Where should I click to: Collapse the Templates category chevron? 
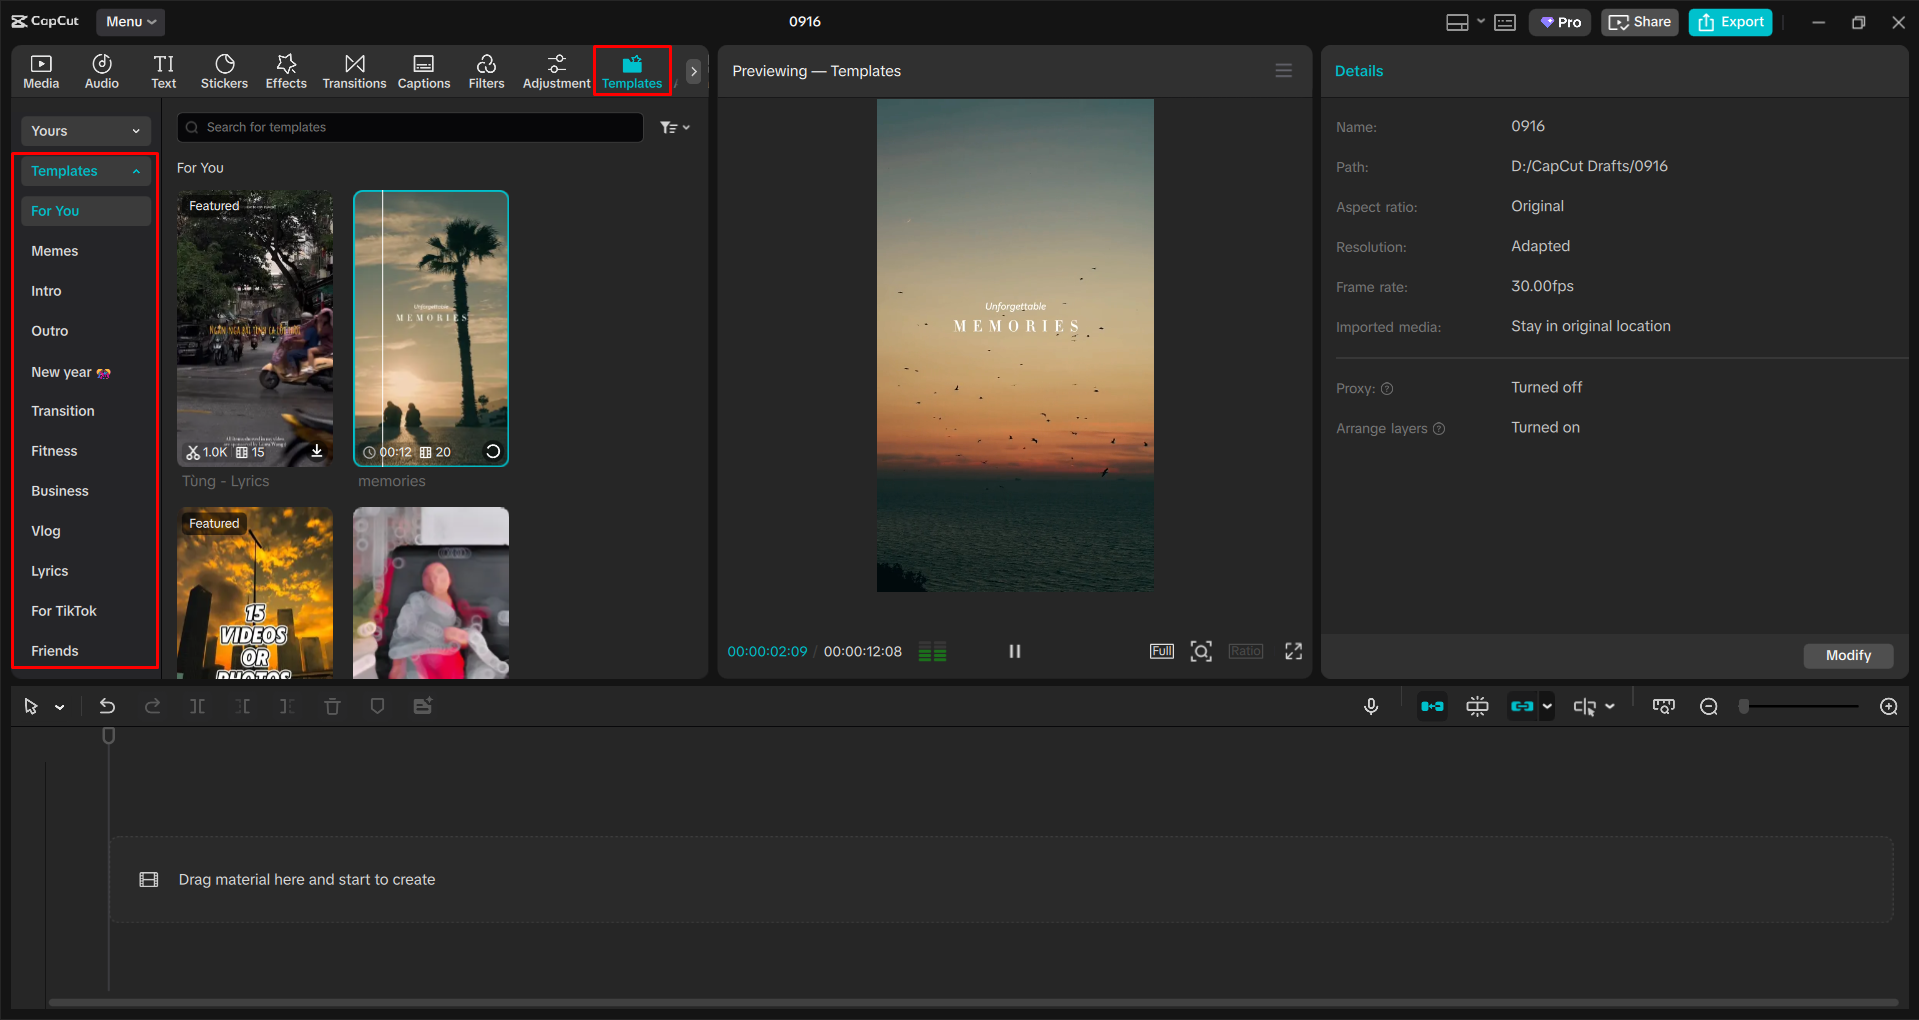tap(136, 171)
